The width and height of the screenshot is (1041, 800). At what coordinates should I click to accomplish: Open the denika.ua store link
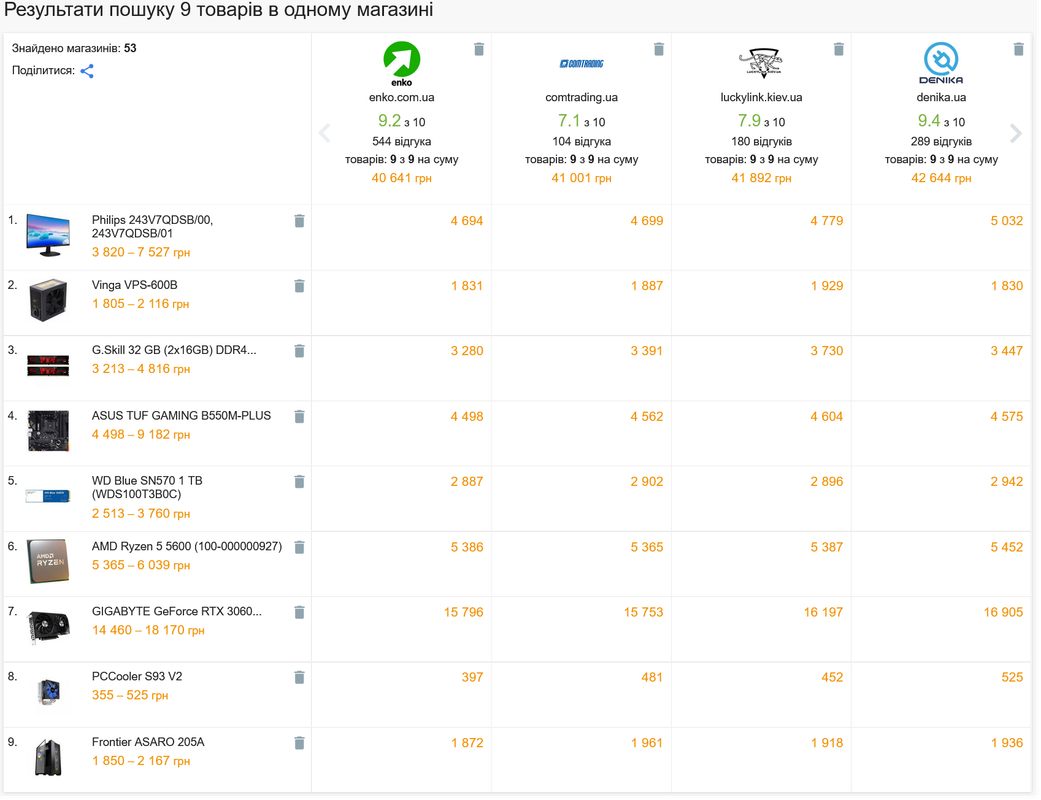(x=941, y=98)
